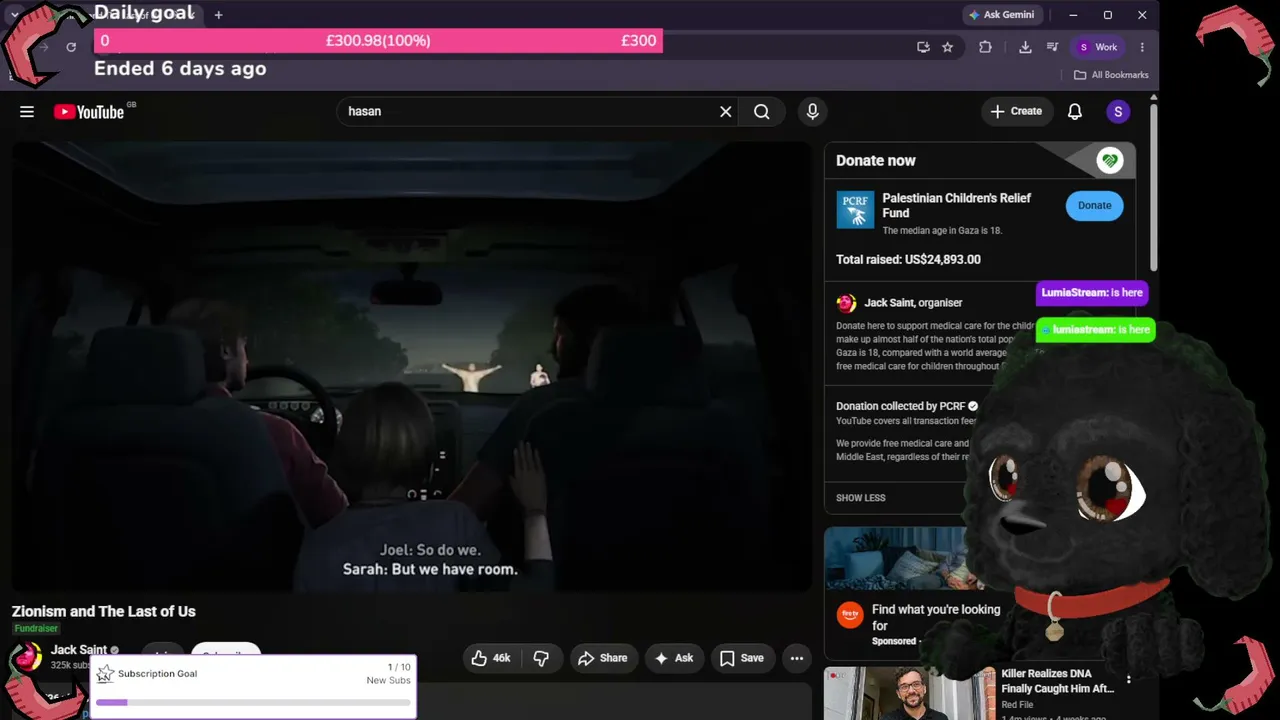This screenshot has width=1280, height=720.
Task: Start voice search with the microphone
Action: coord(812,112)
